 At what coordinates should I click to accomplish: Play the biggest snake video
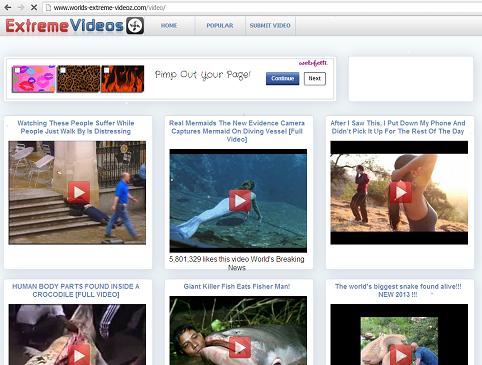pyautogui.click(x=401, y=355)
